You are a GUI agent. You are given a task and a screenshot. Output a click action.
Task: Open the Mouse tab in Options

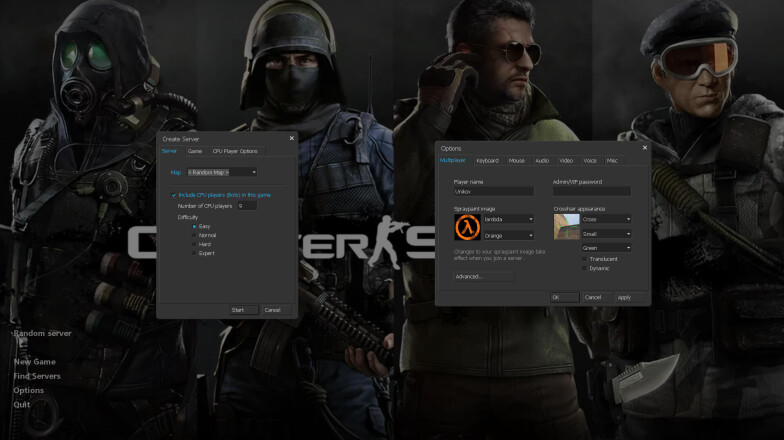pyautogui.click(x=516, y=160)
